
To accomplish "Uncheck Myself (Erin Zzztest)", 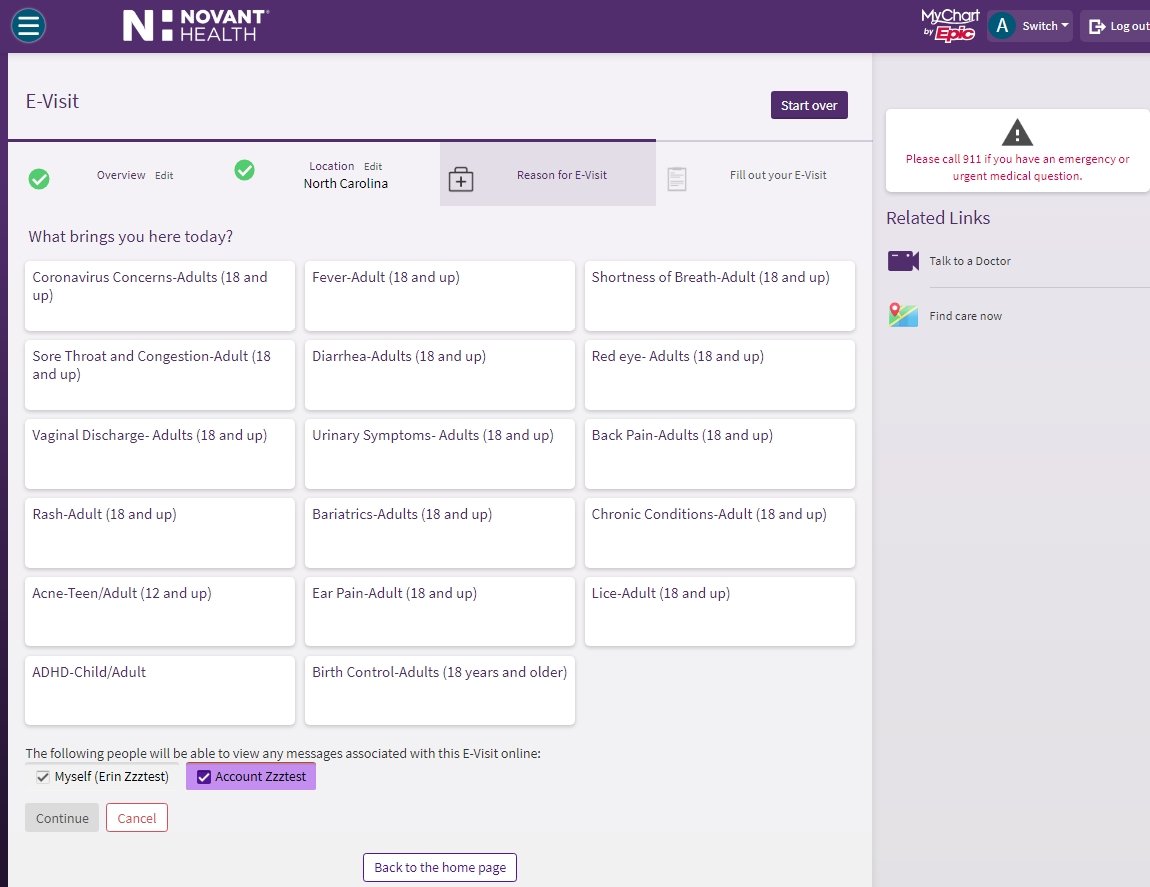I will [43, 776].
